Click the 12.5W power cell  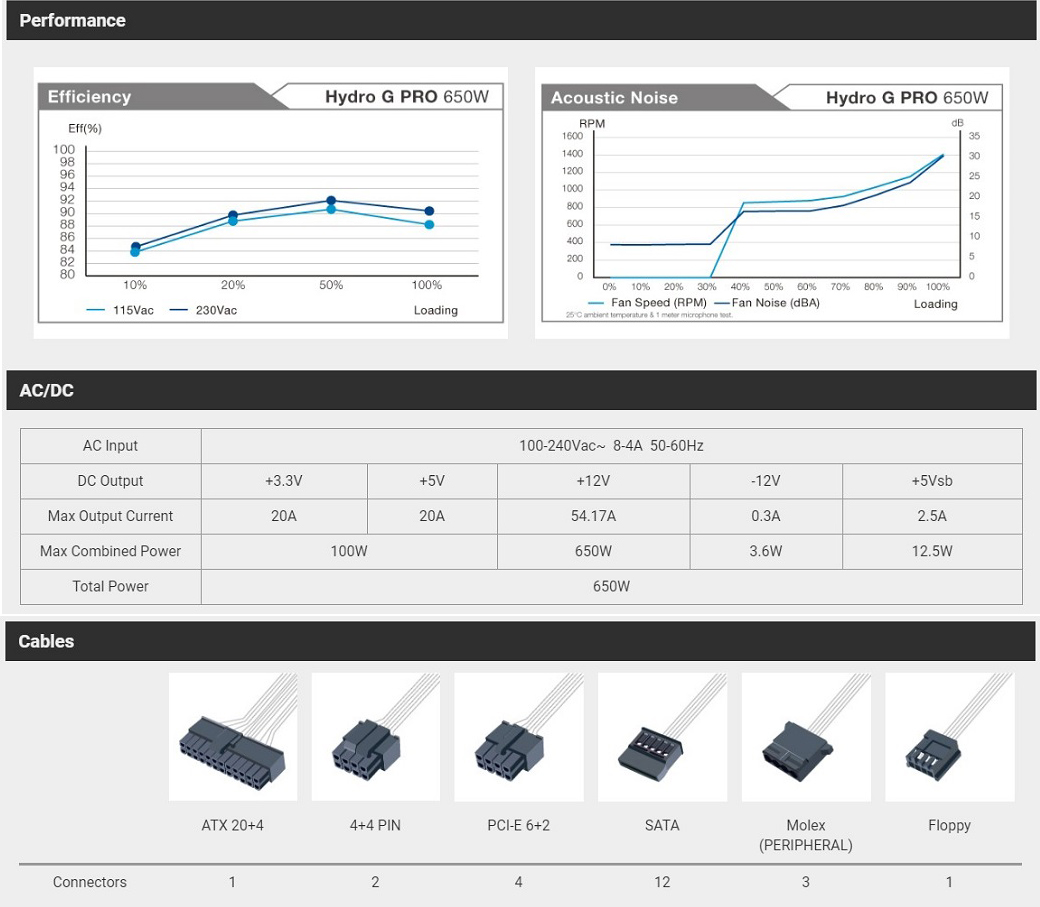(932, 551)
